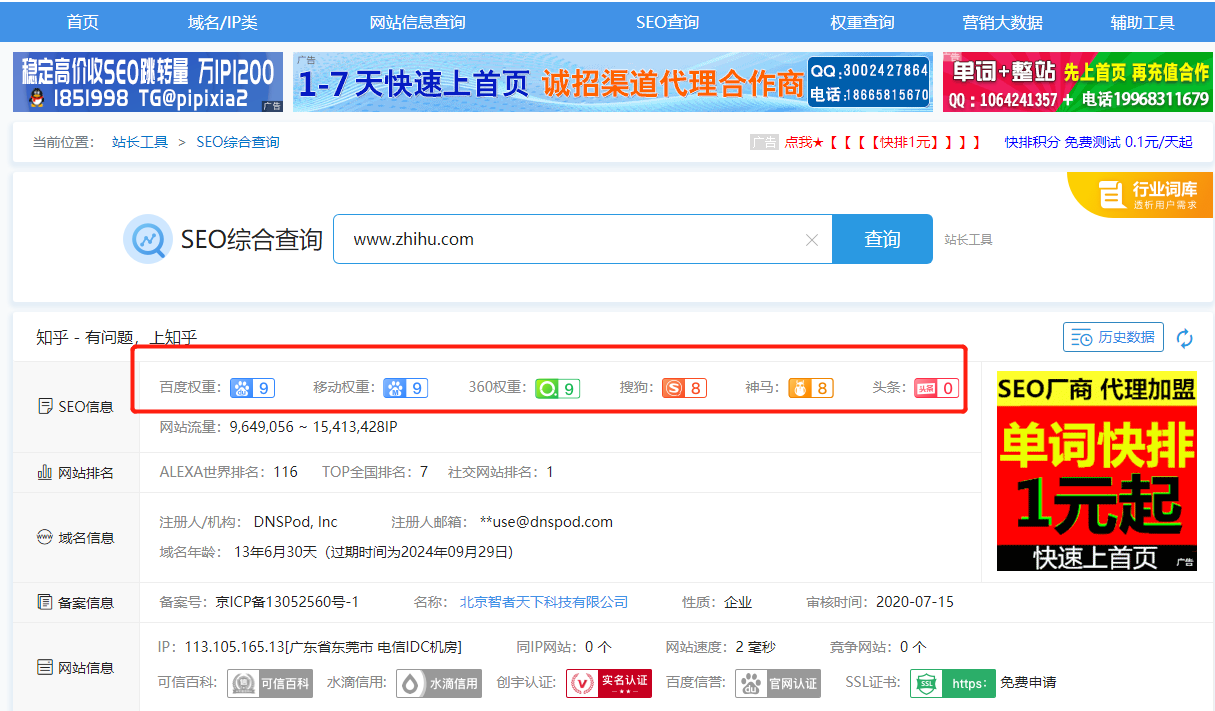Click the 站长工具 text beside search button
The image size is (1215, 711).
pyautogui.click(x=969, y=240)
